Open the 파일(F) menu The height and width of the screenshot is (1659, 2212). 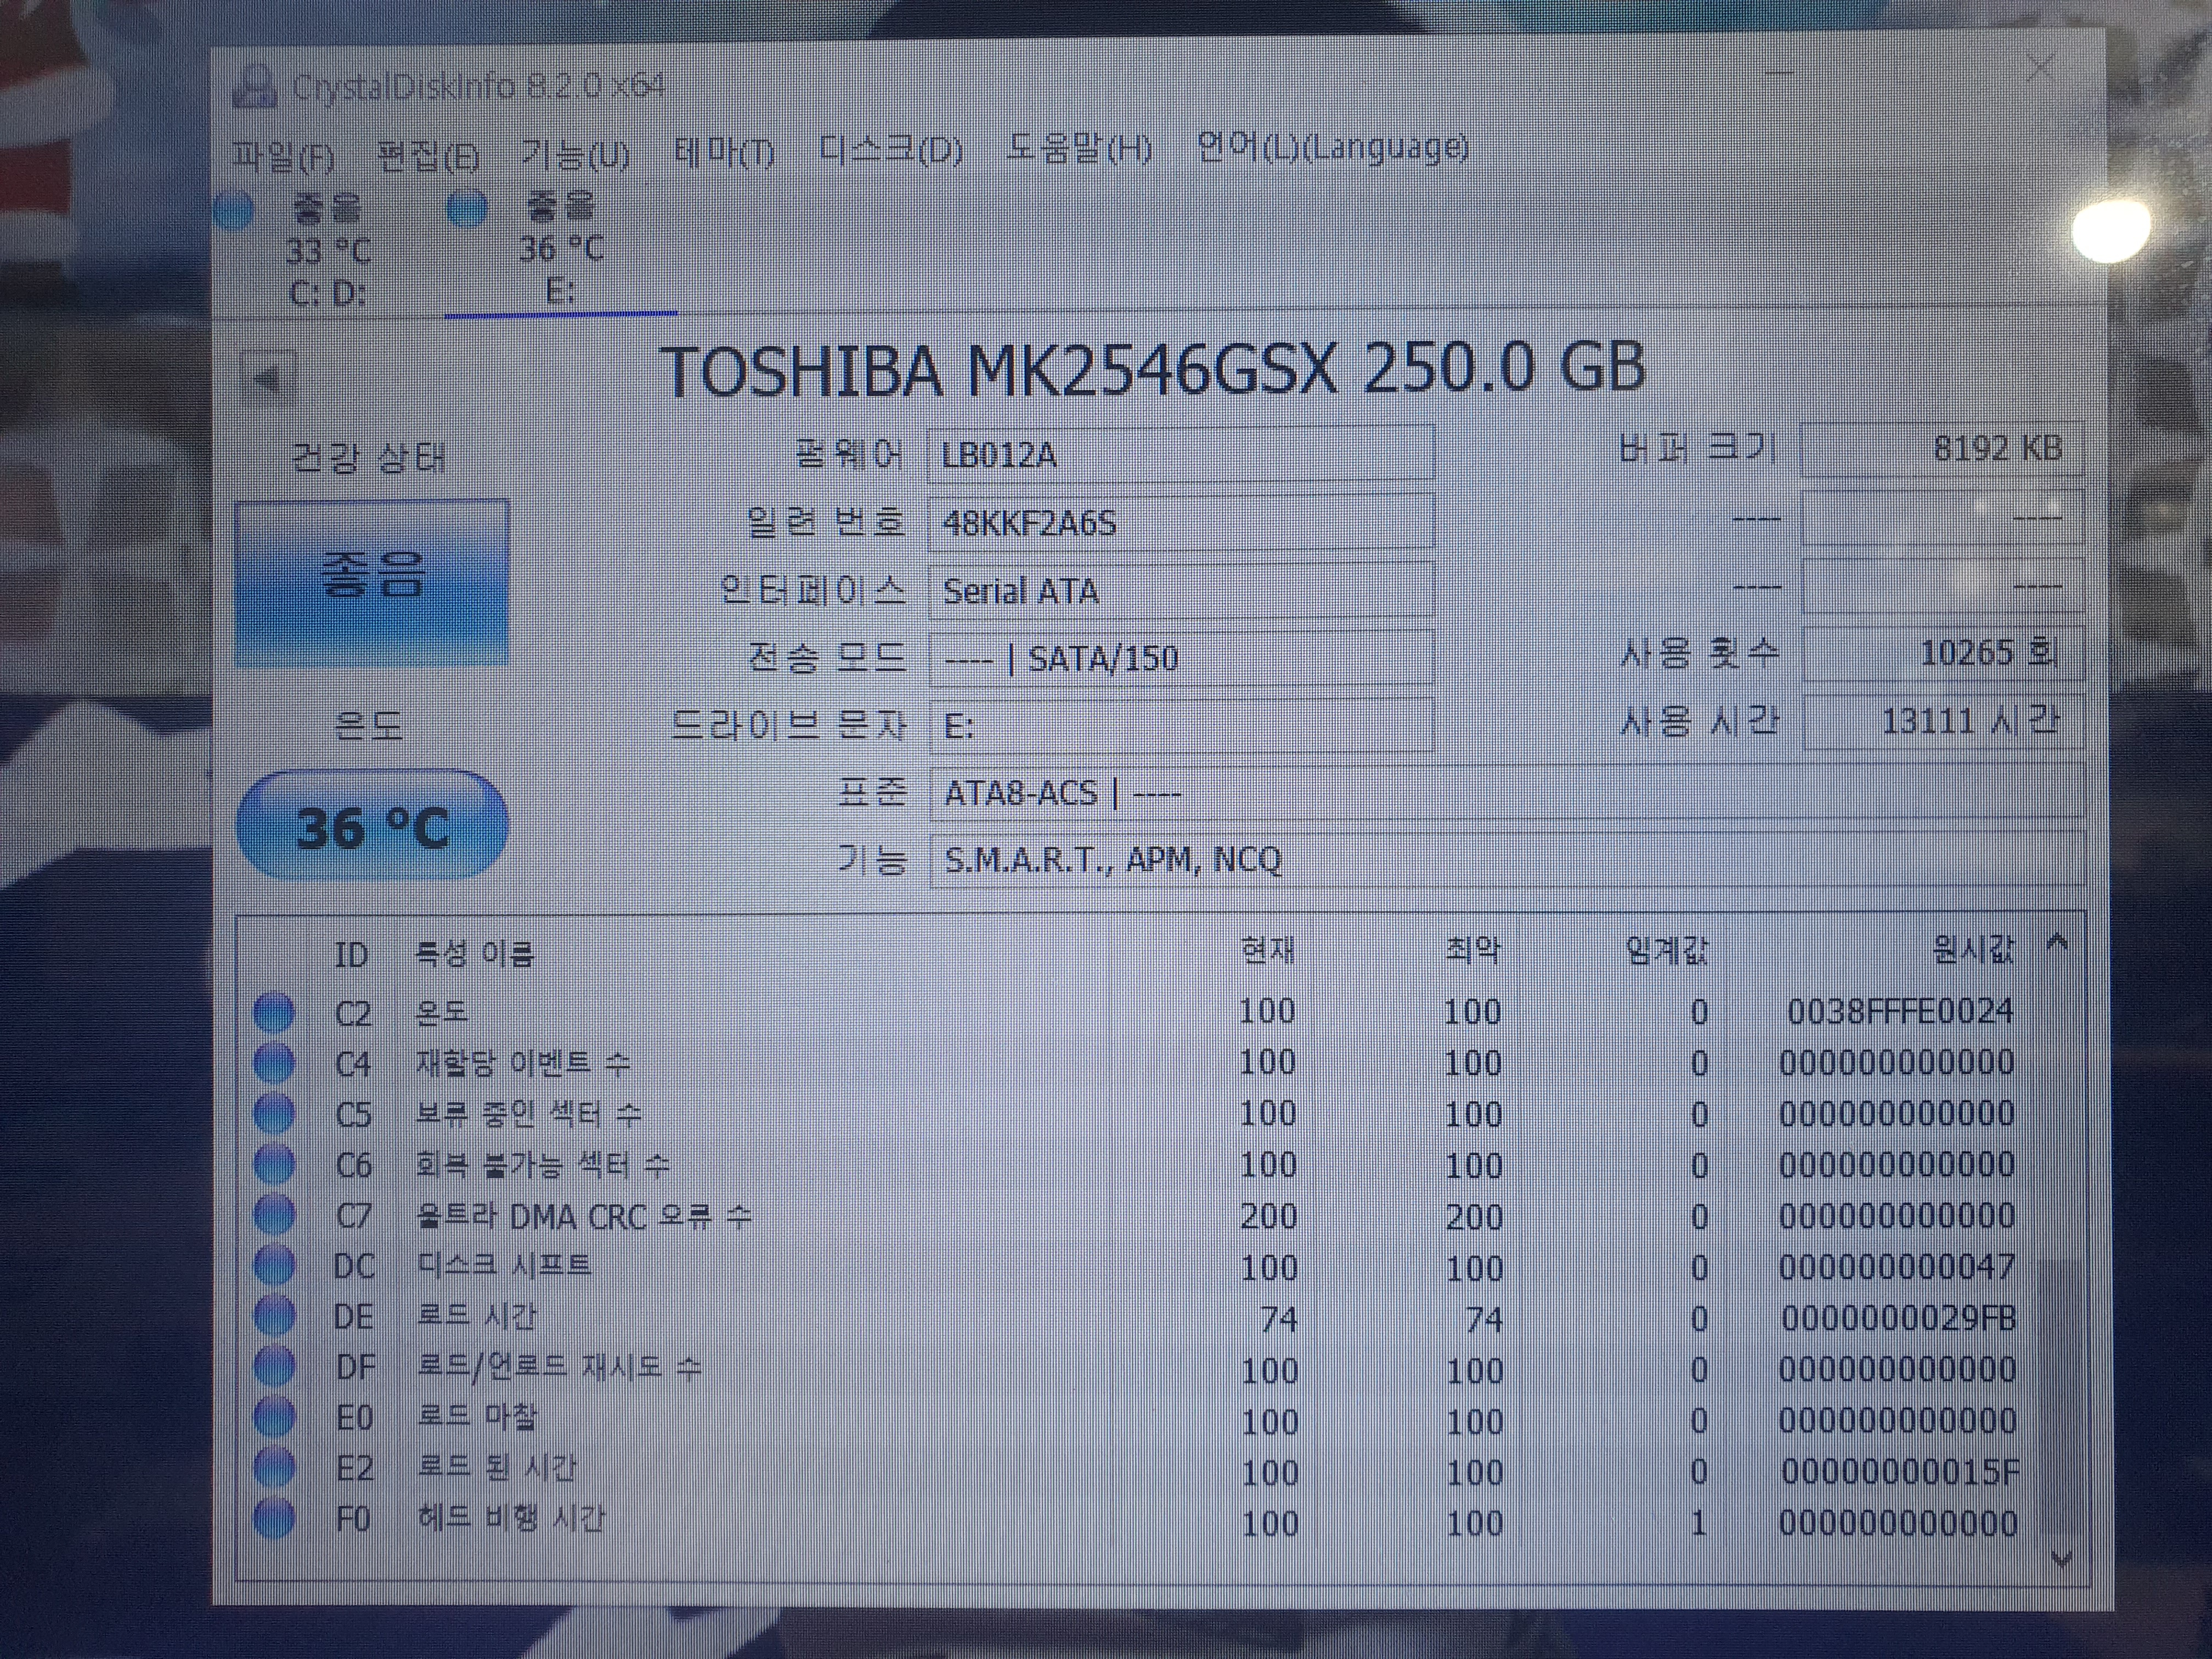[283, 156]
